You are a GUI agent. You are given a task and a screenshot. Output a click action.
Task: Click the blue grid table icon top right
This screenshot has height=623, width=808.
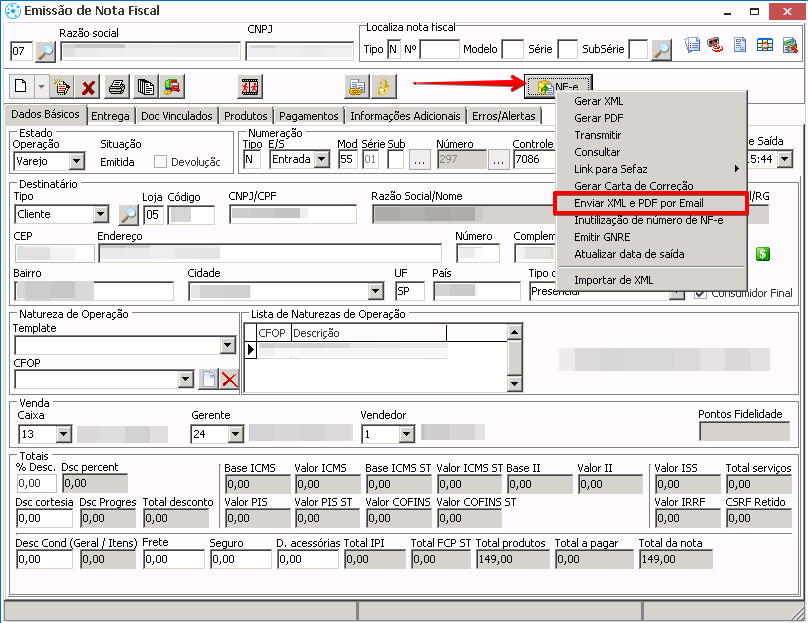765,45
